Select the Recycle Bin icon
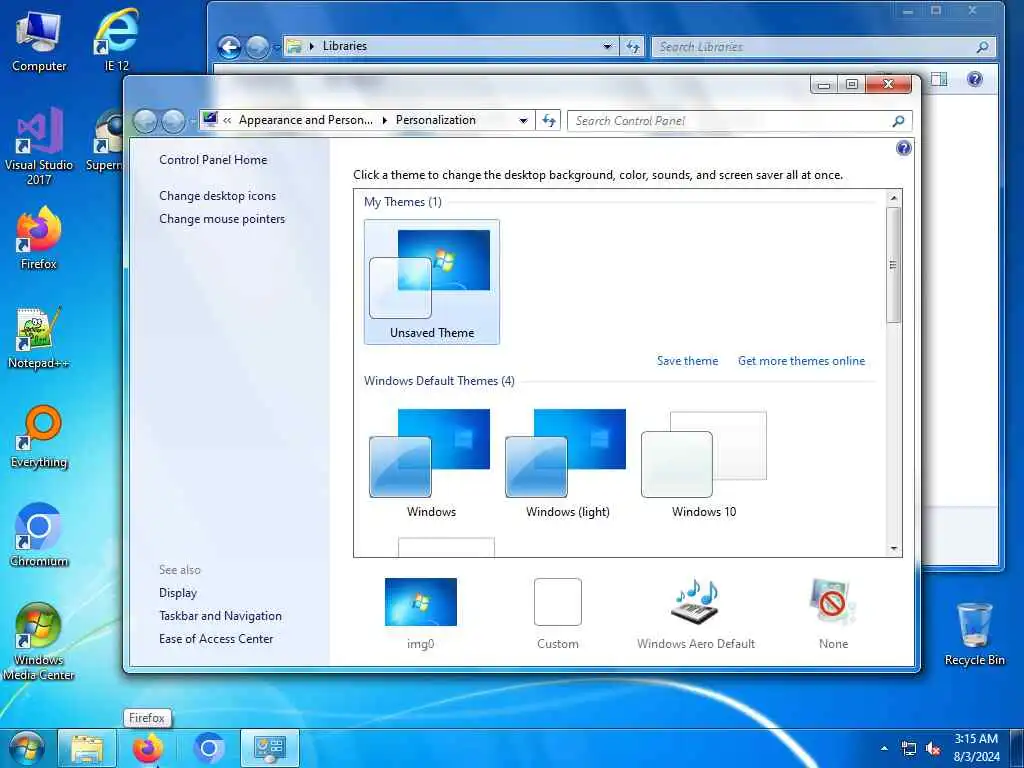 tap(974, 634)
